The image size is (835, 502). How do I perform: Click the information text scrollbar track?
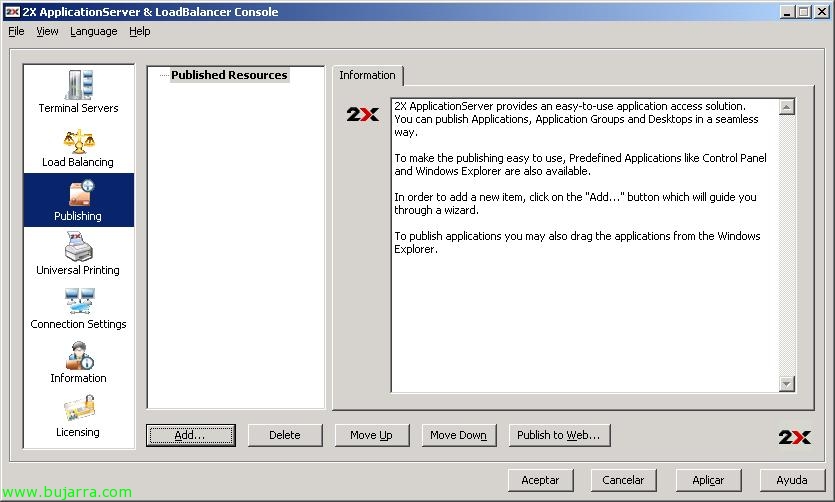point(787,245)
